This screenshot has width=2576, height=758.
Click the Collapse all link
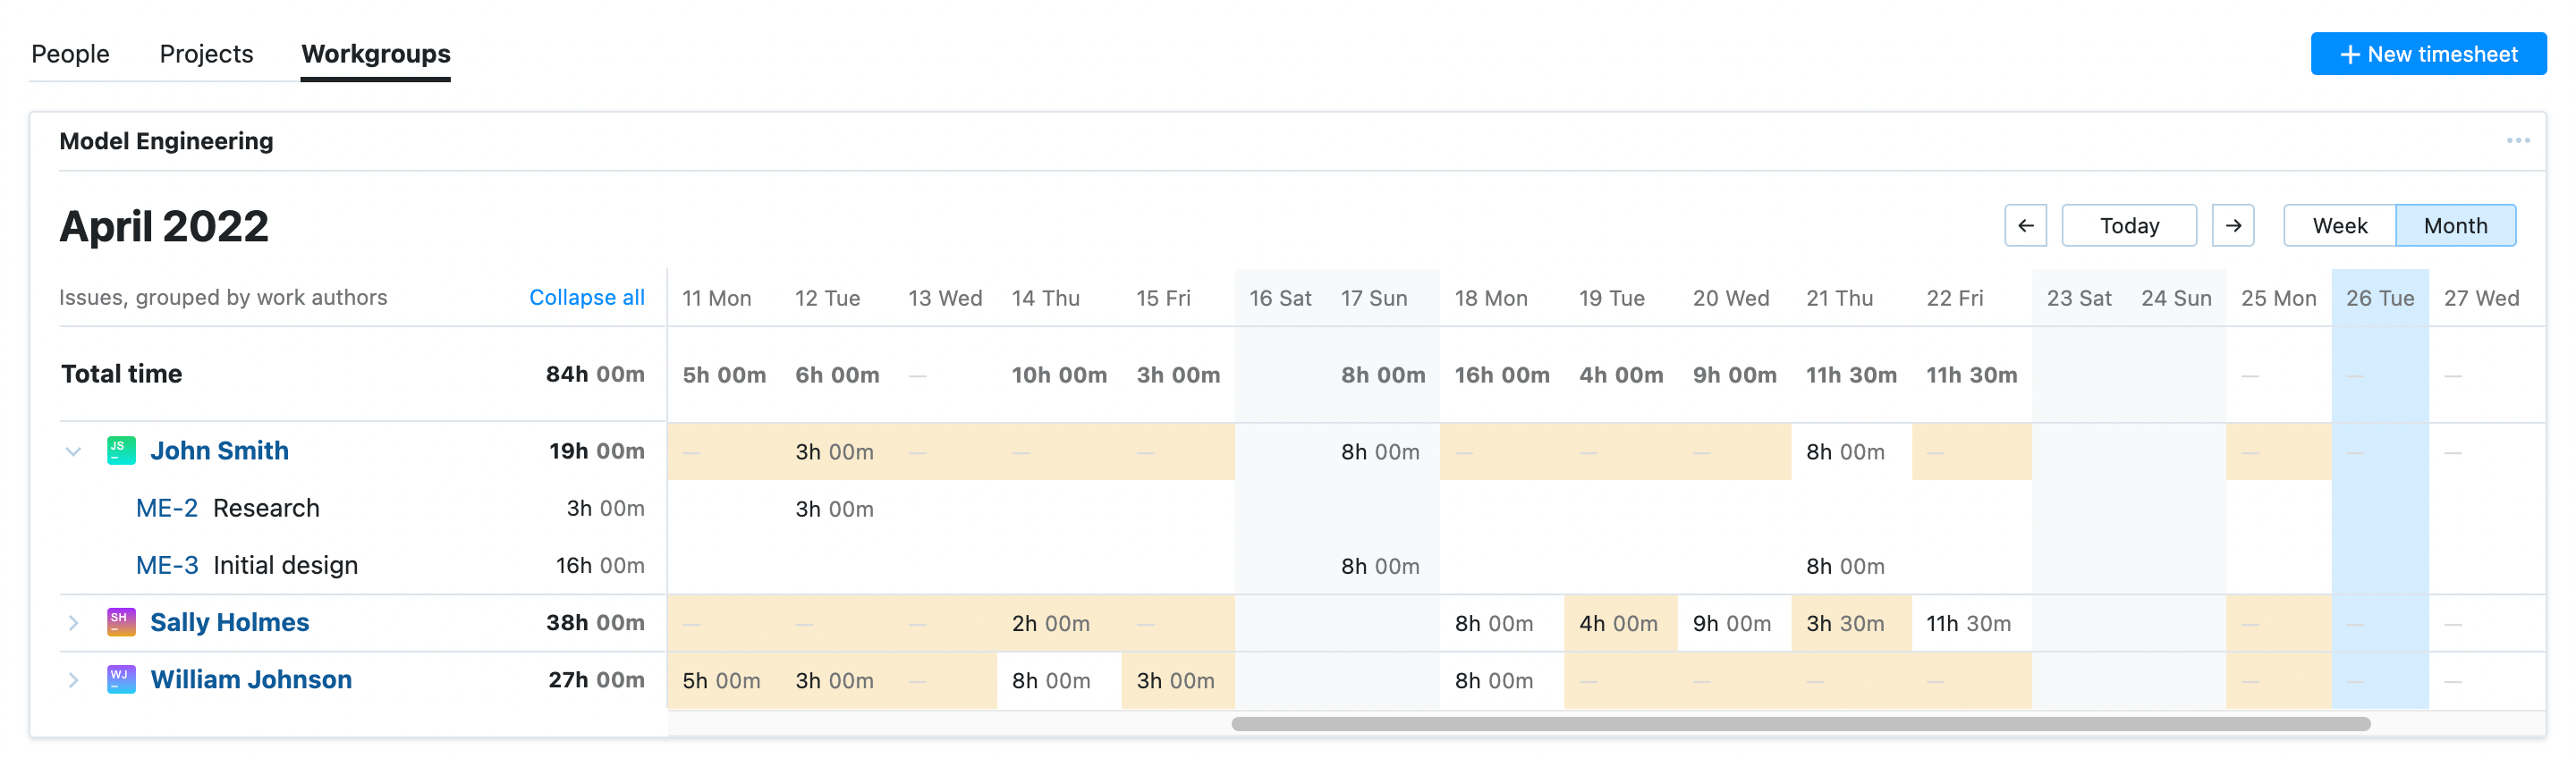586,298
